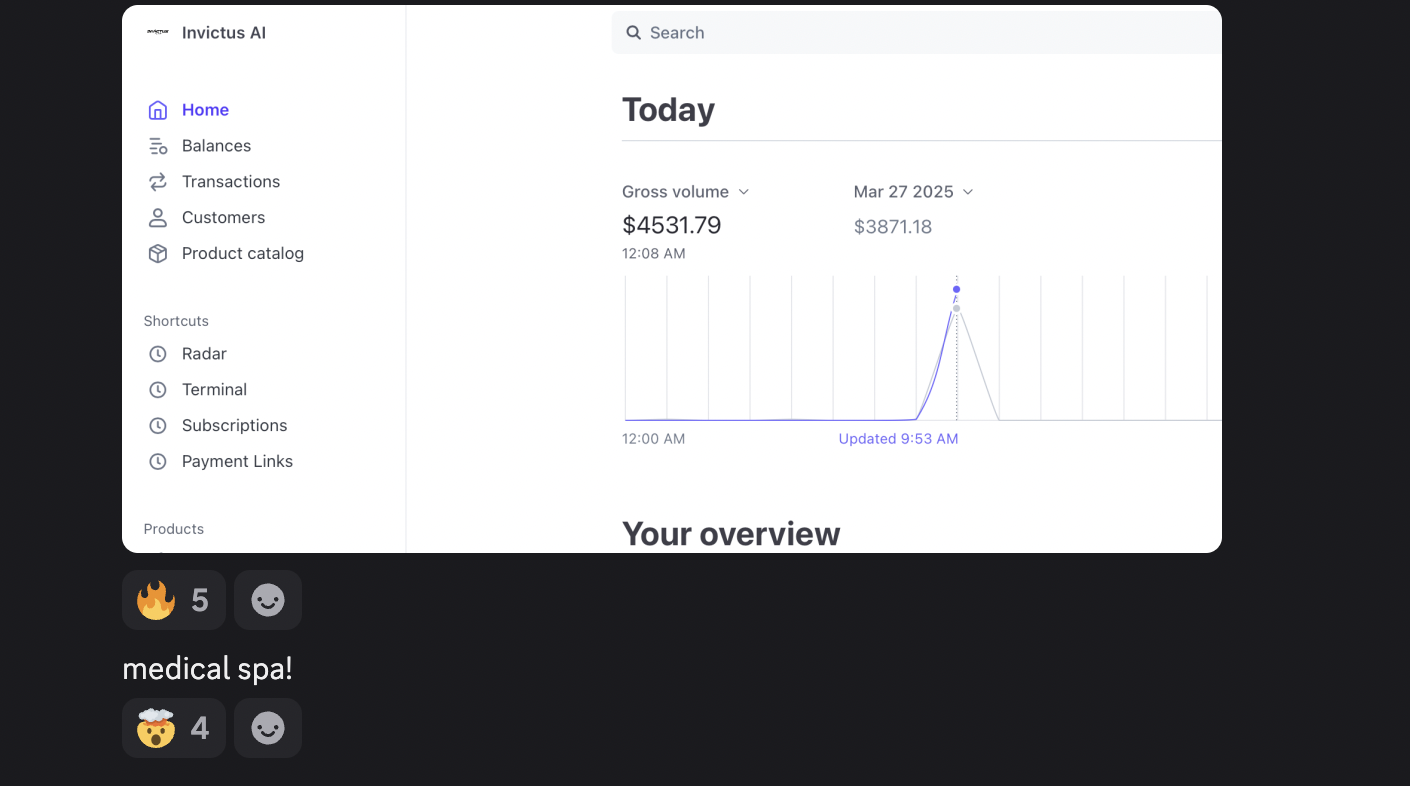Click the Updated 9:53 AM link
The image size is (1410, 786).
(898, 439)
